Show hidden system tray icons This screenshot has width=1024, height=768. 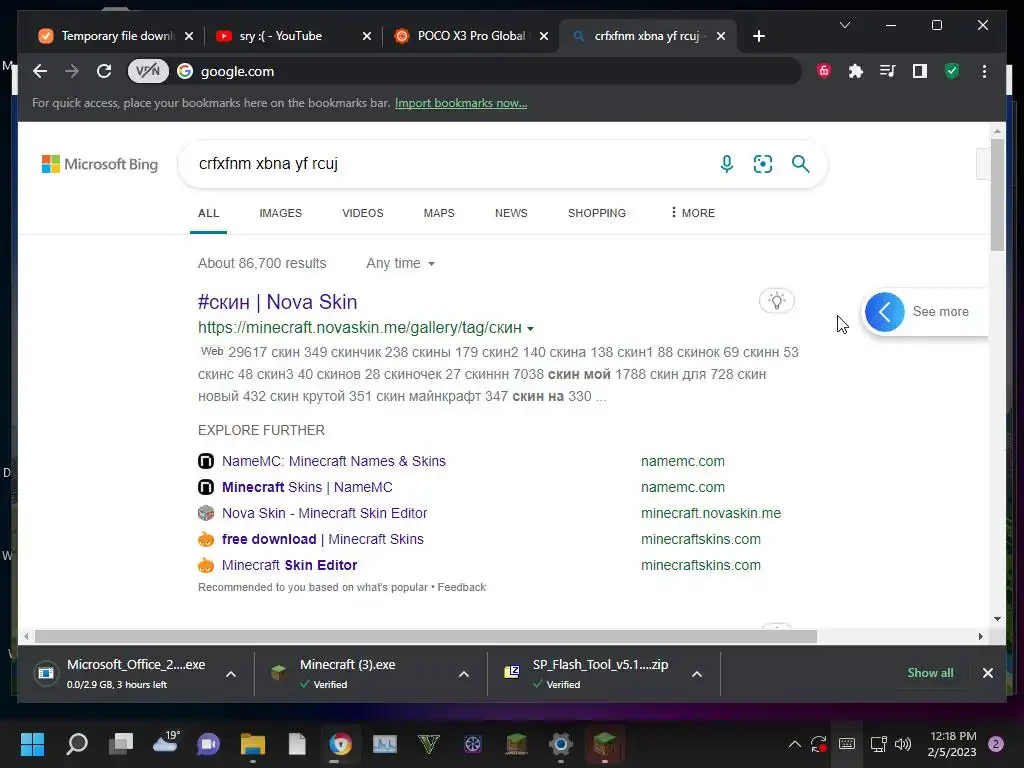(x=795, y=744)
